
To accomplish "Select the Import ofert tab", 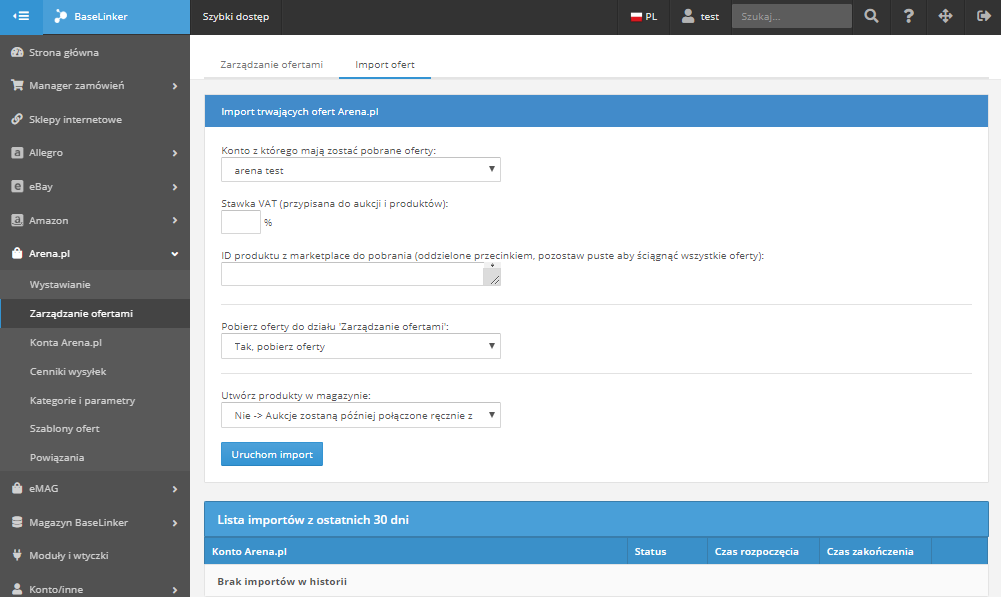I will click(x=385, y=64).
